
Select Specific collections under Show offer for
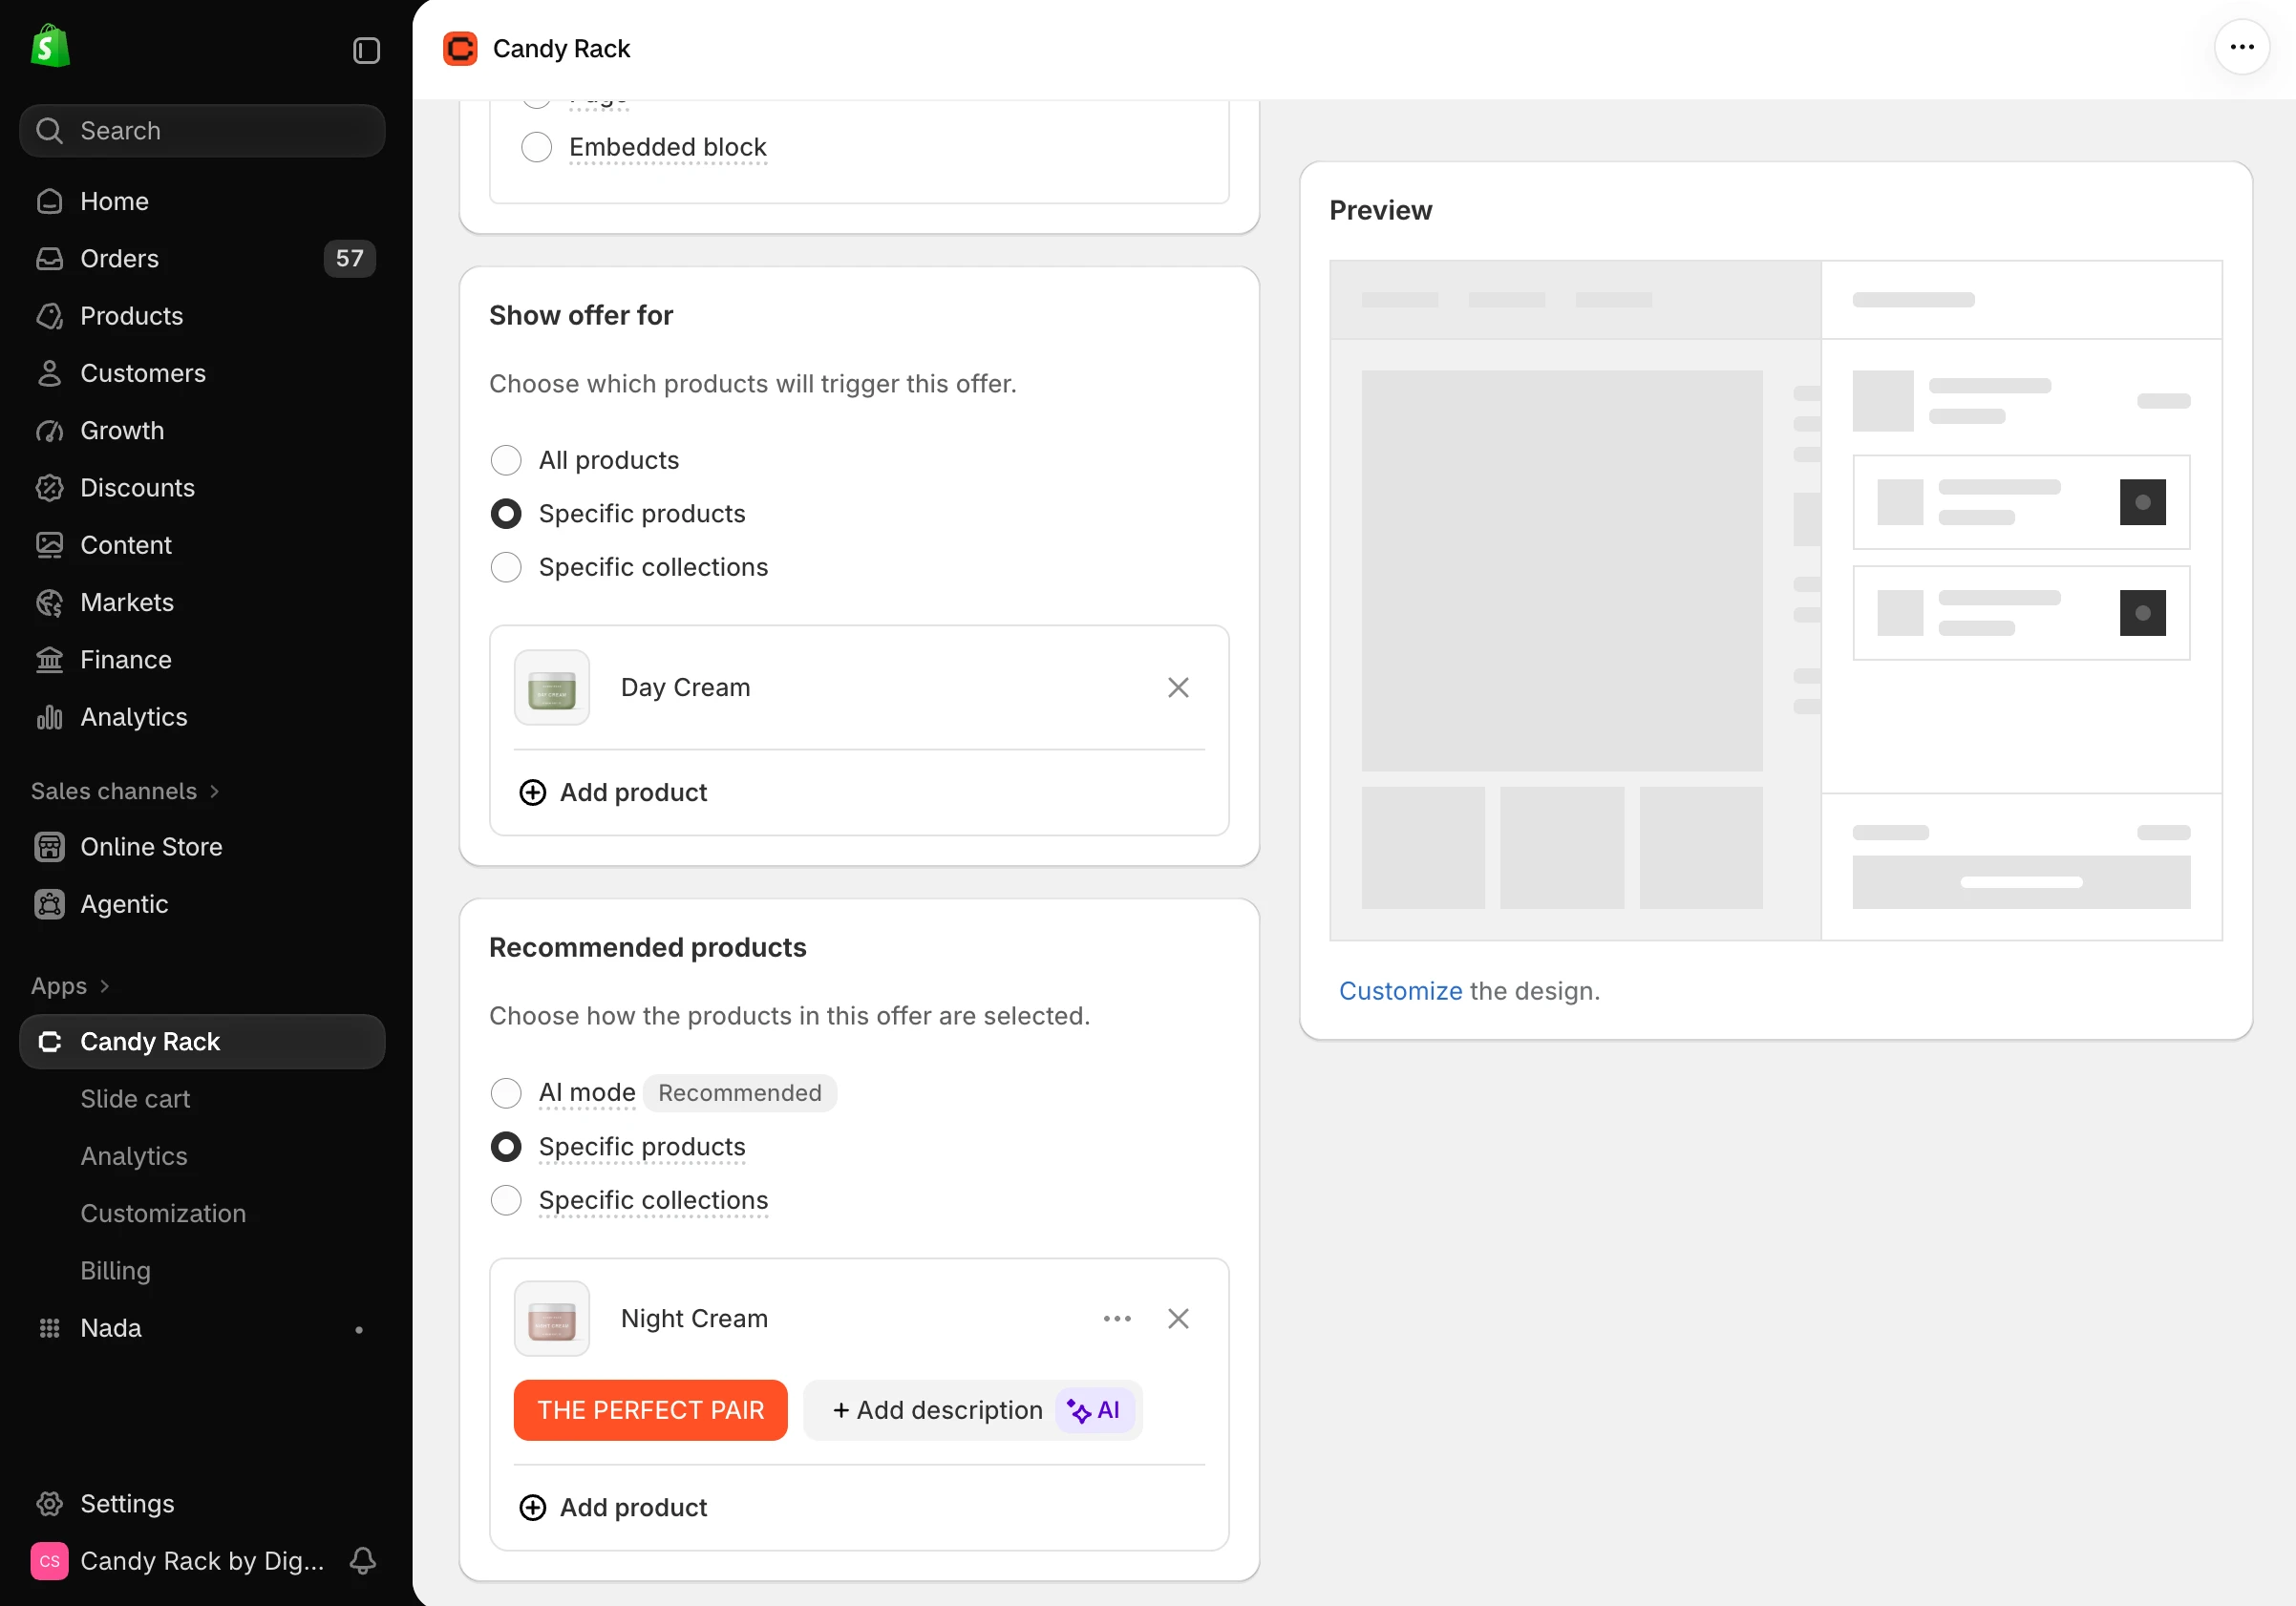click(506, 568)
